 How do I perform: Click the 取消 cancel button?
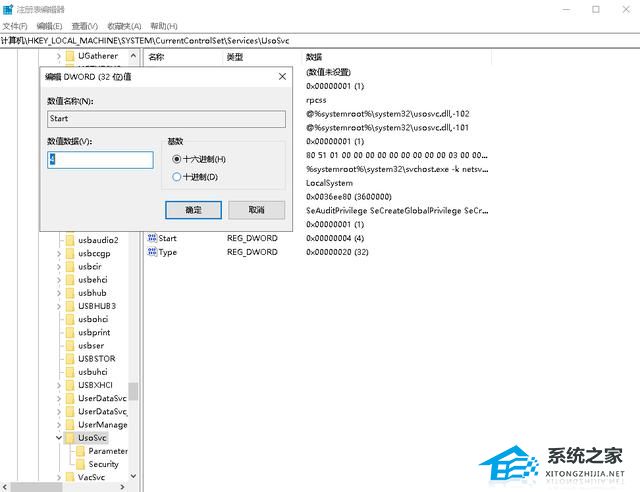[x=256, y=210]
